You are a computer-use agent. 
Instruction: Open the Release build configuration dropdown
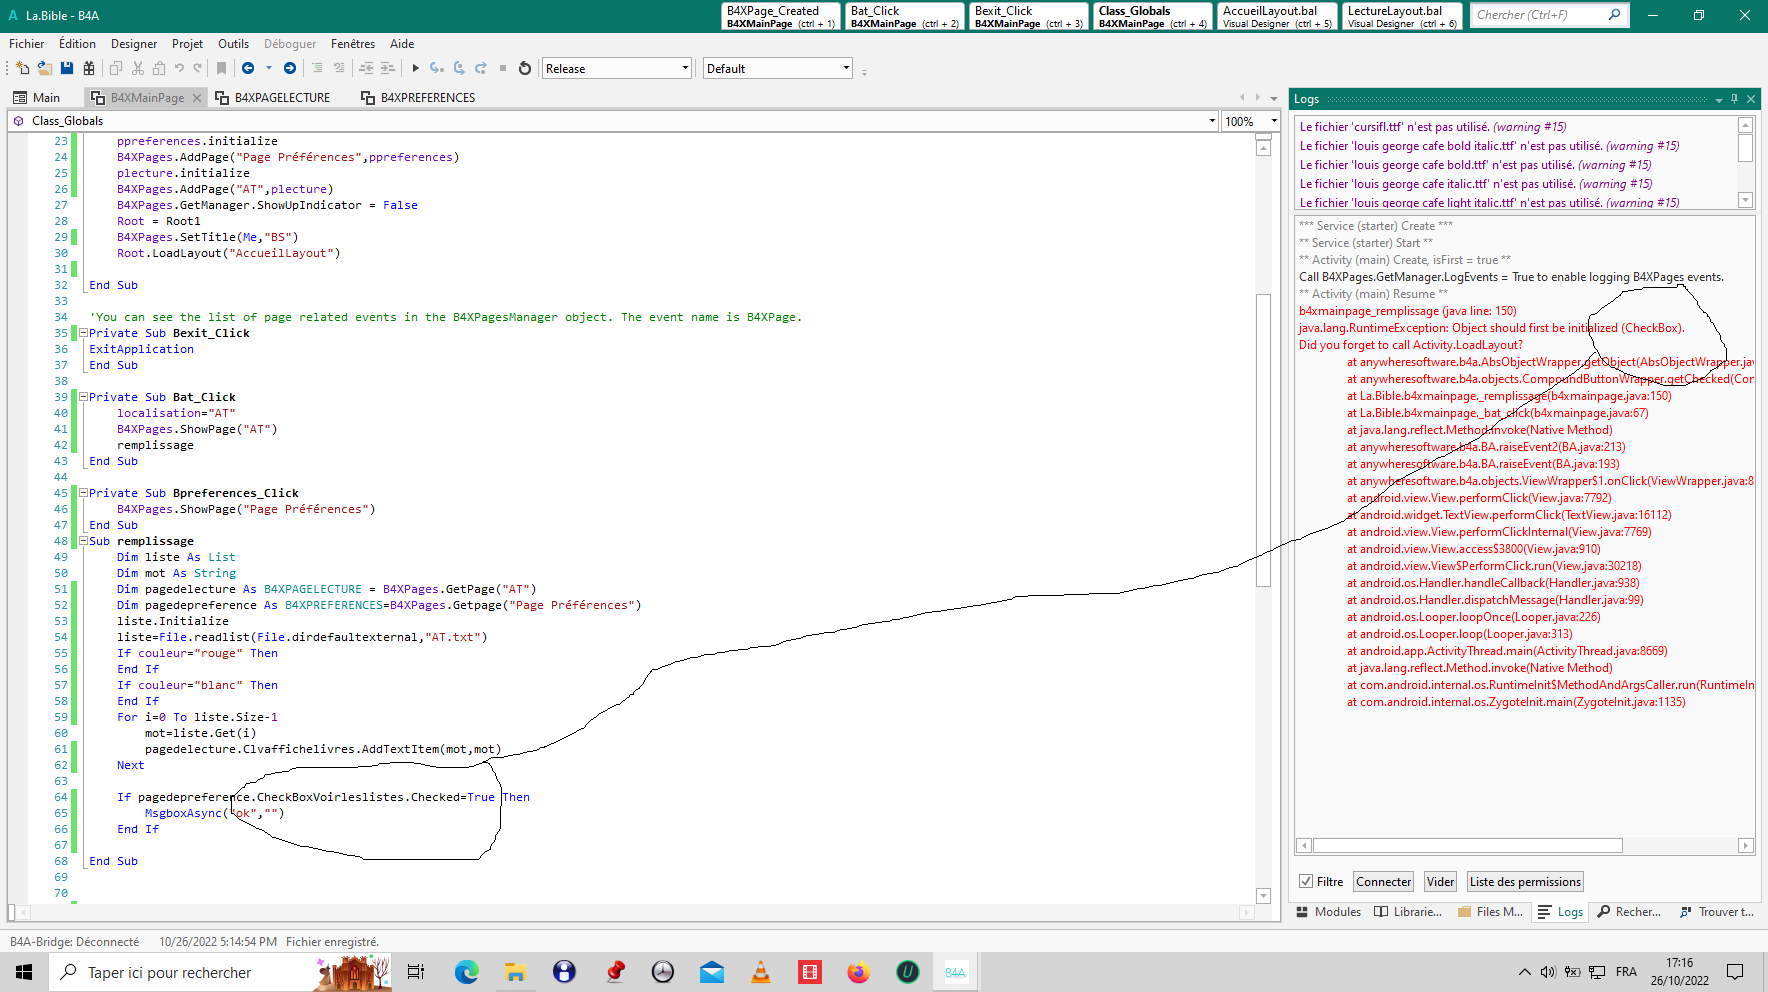pyautogui.click(x=616, y=68)
